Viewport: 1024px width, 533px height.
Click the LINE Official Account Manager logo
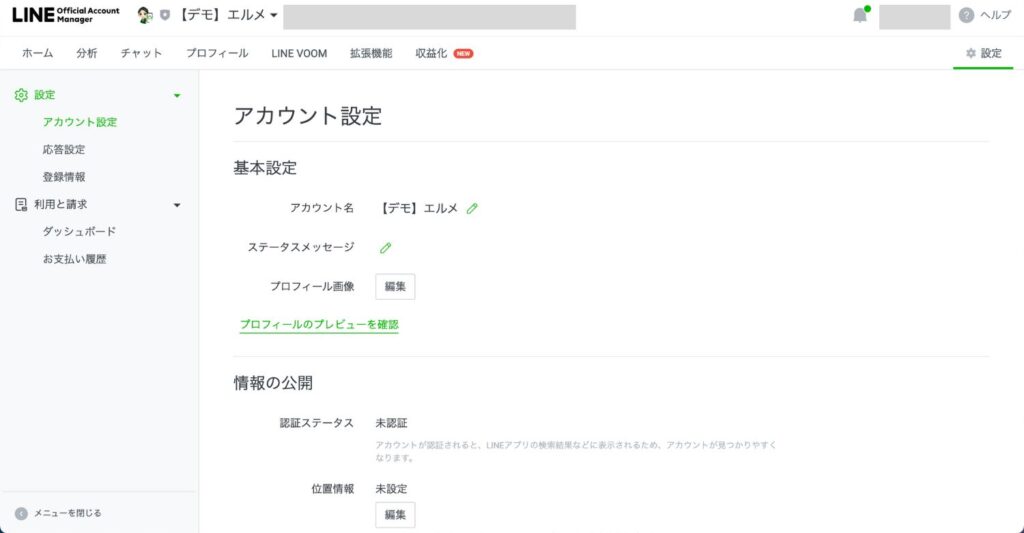pyautogui.click(x=65, y=15)
